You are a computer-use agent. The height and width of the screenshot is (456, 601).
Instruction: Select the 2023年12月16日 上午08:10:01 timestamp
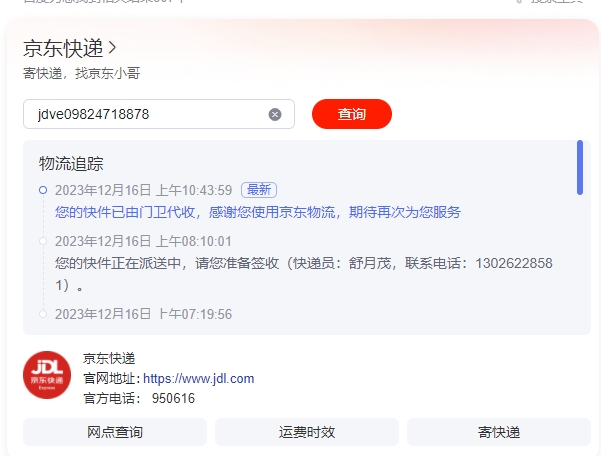coord(143,241)
